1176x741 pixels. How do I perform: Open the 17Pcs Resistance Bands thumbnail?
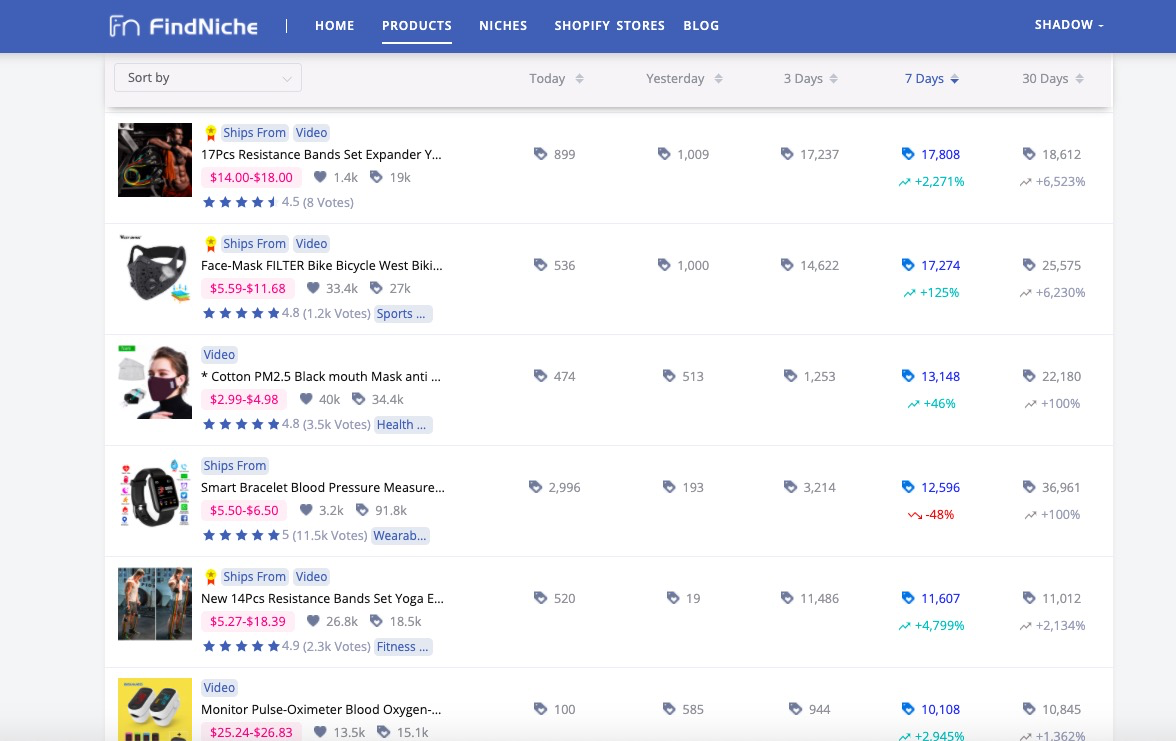155,160
